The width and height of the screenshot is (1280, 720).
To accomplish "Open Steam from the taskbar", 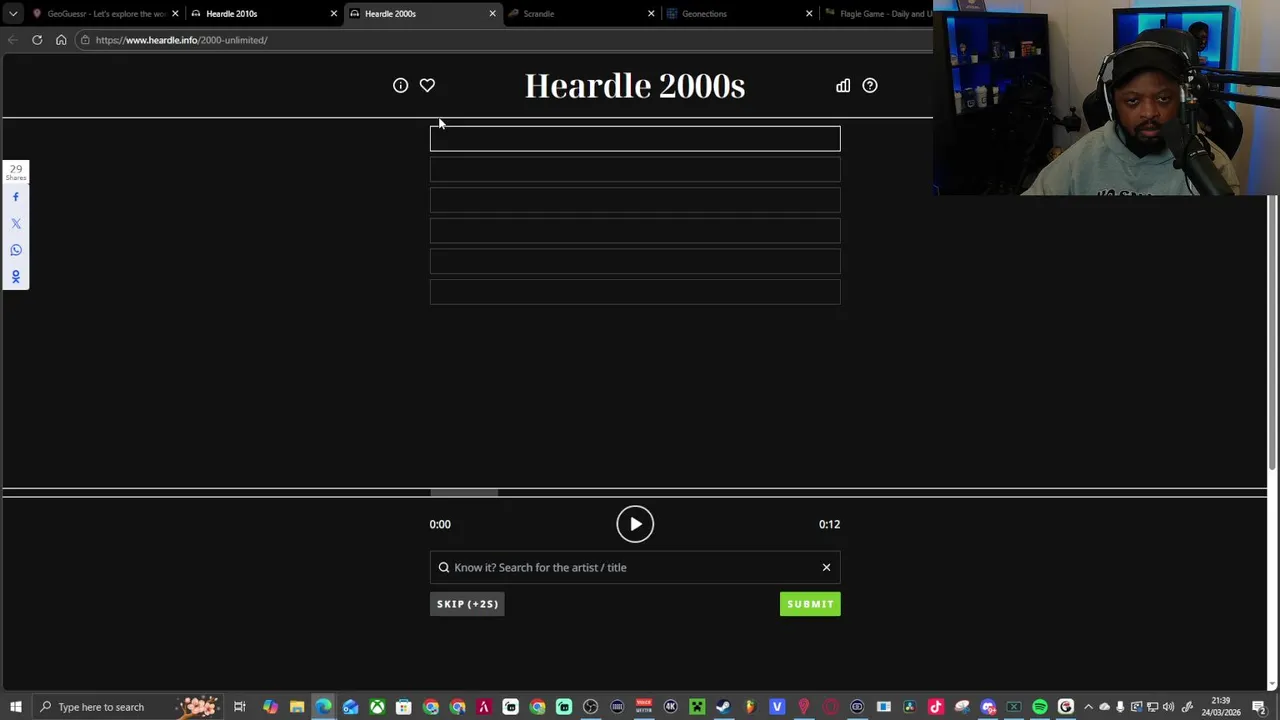I will point(723,707).
